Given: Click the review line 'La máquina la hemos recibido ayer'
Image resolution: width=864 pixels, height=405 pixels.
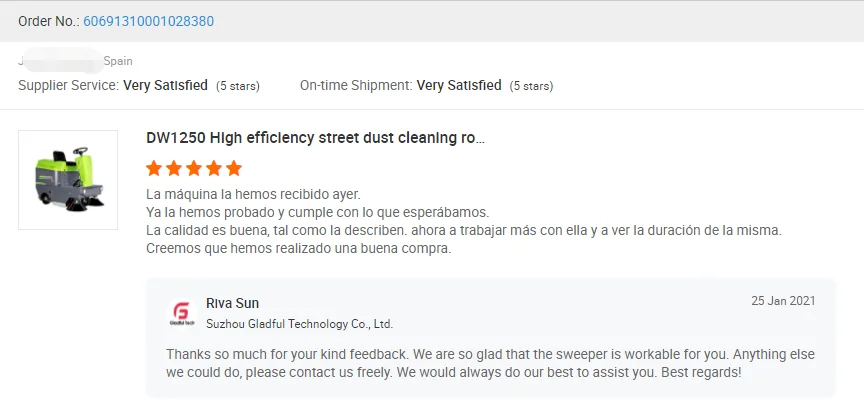Looking at the screenshot, I should [x=253, y=194].
